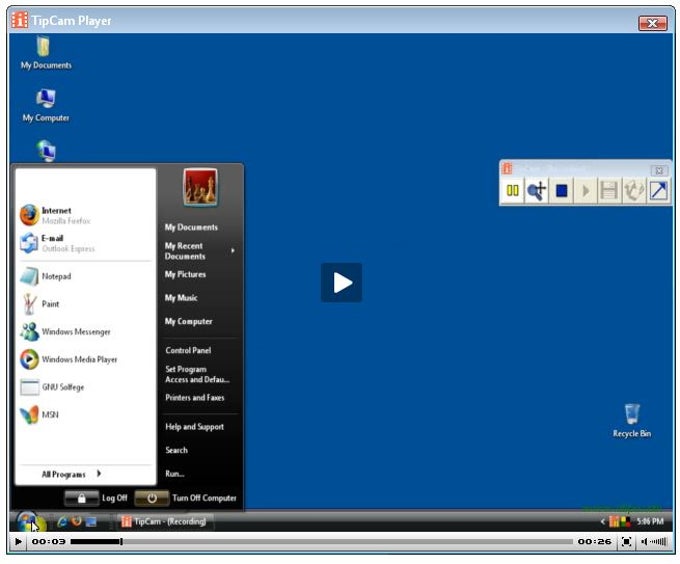Click Internet Explorer quick launch icon
This screenshot has width=680, height=564.
[x=62, y=522]
